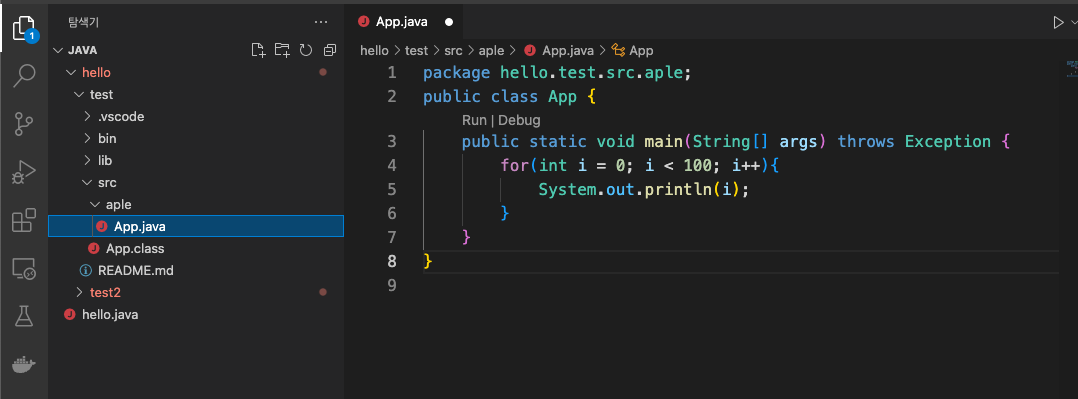Screen dimensions: 1078x399
Task: Open the Run and Debug view
Action: tap(24, 173)
